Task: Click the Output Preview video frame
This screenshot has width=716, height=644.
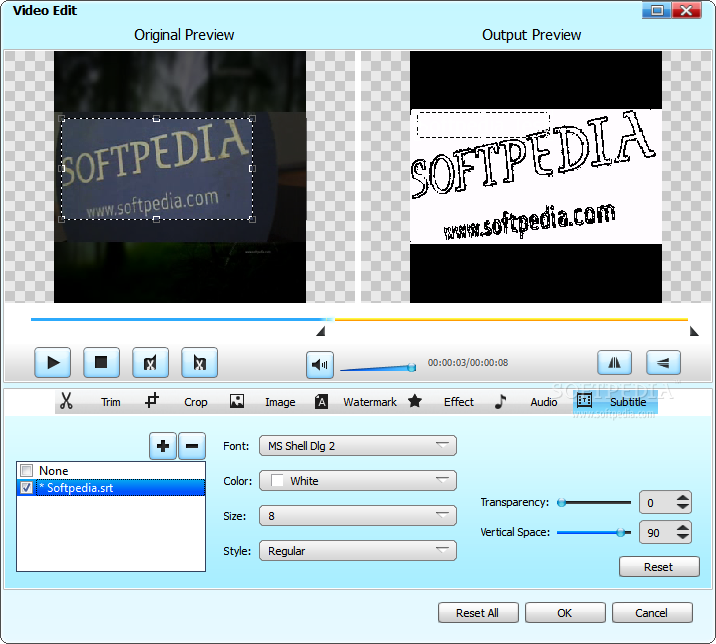Action: pos(536,177)
